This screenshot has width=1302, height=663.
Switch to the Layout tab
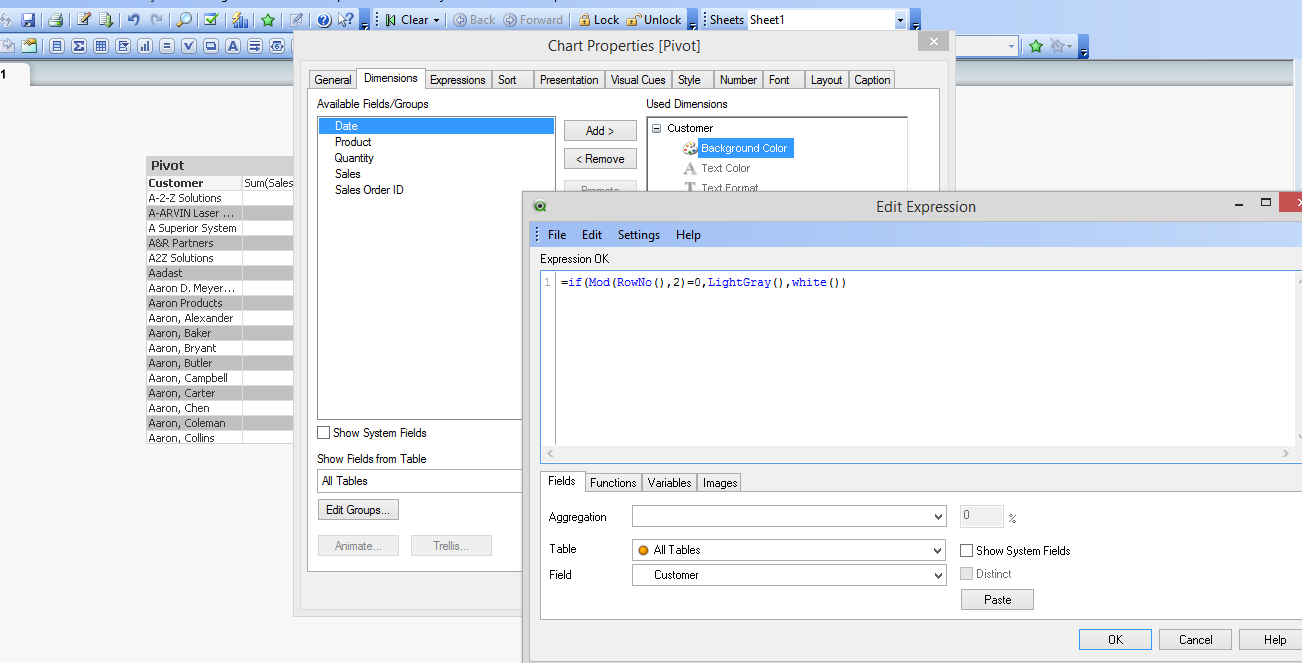827,79
